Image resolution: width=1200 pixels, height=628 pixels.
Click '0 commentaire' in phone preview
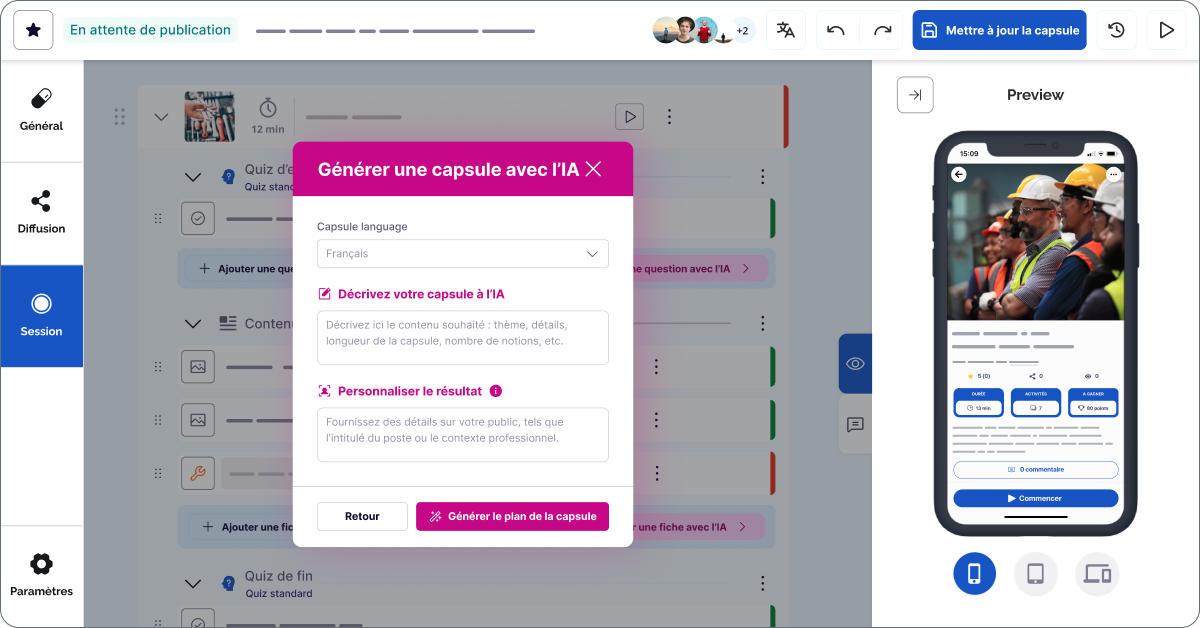click(x=1035, y=469)
